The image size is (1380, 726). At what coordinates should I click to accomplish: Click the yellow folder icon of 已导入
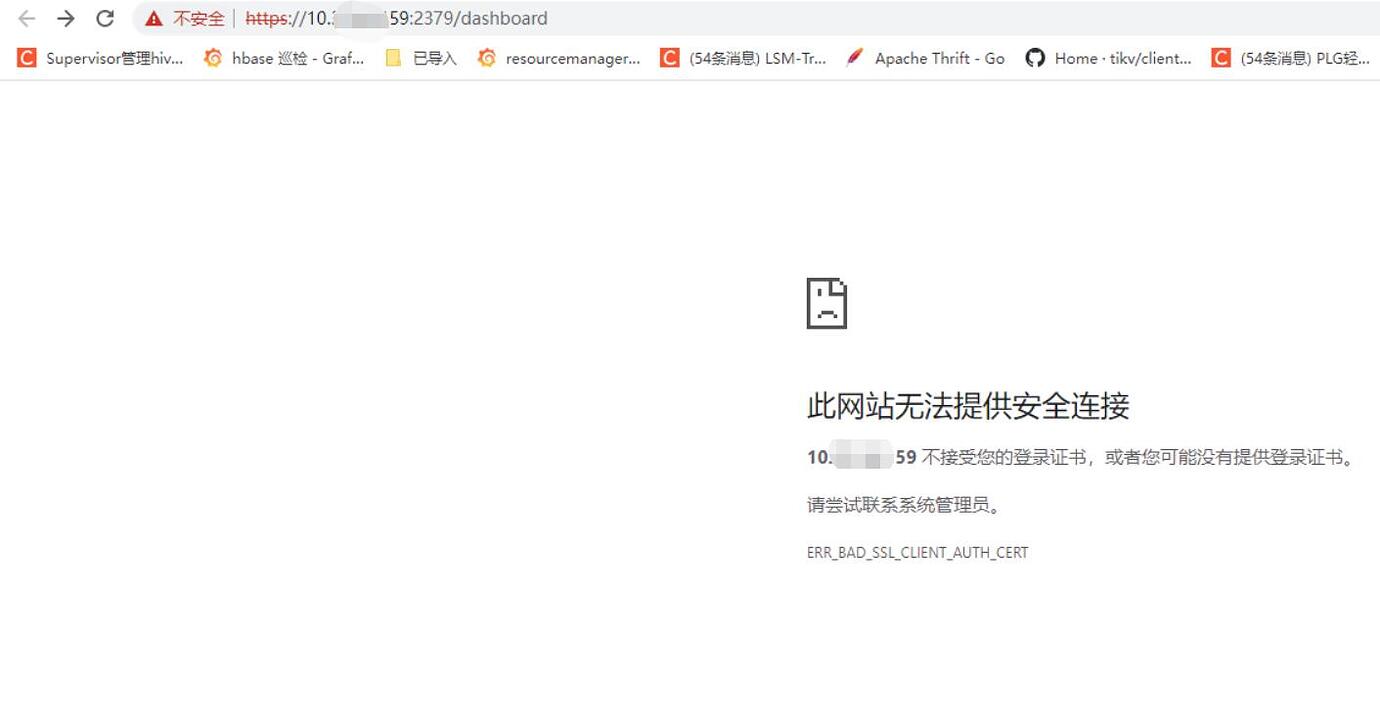tap(394, 58)
